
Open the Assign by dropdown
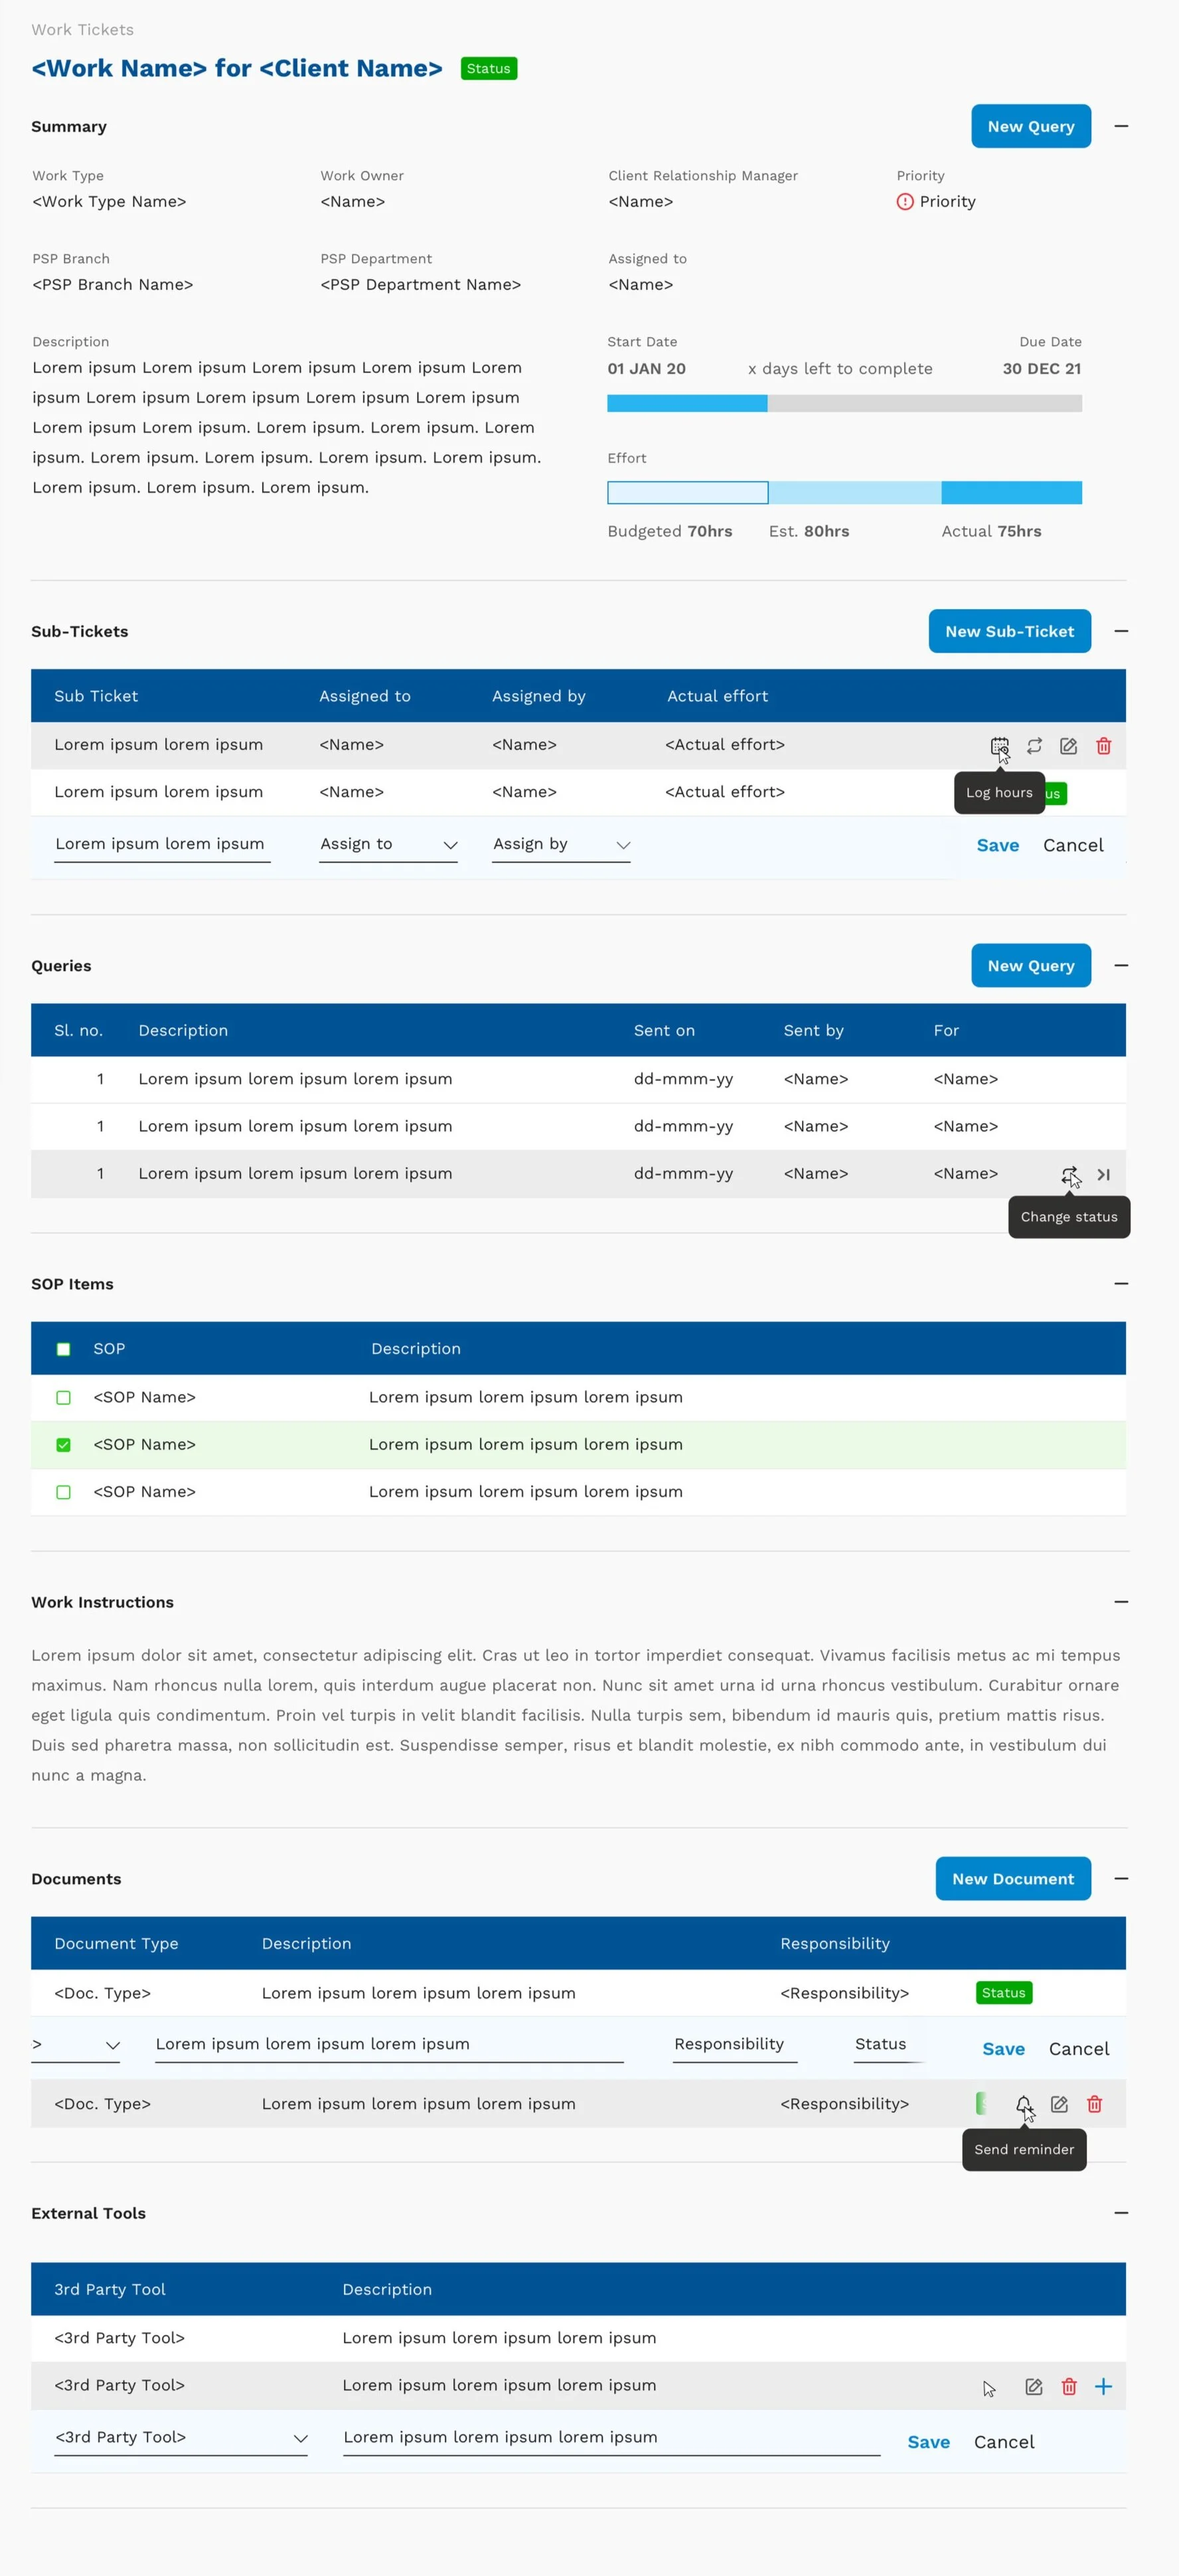(561, 845)
